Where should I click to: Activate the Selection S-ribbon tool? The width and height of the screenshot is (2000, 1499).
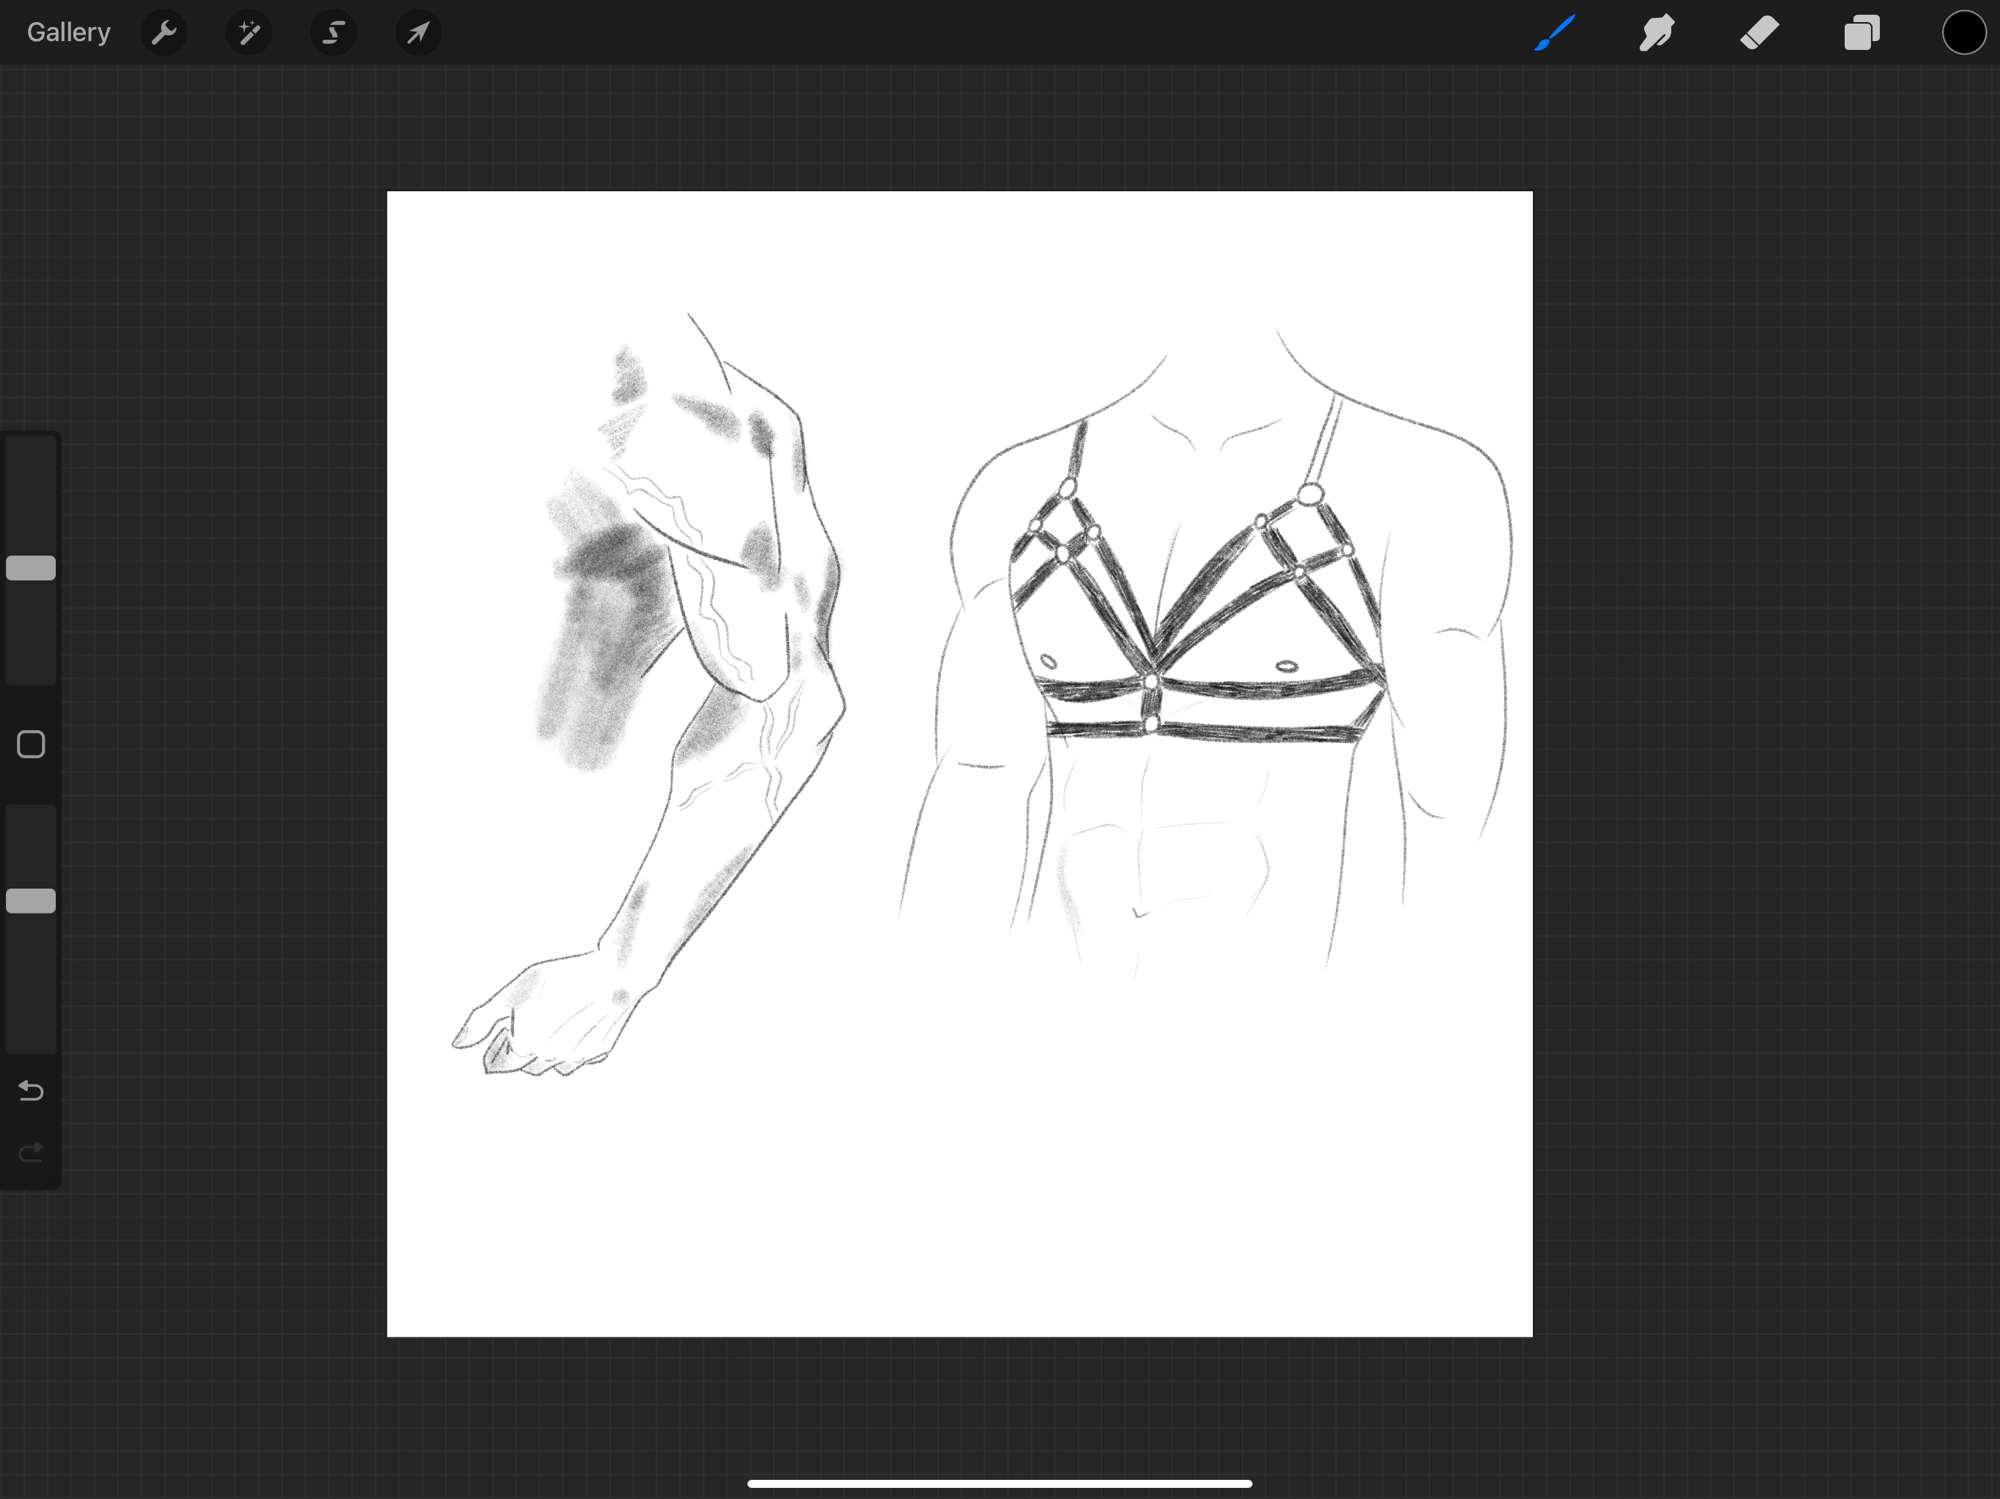[333, 33]
